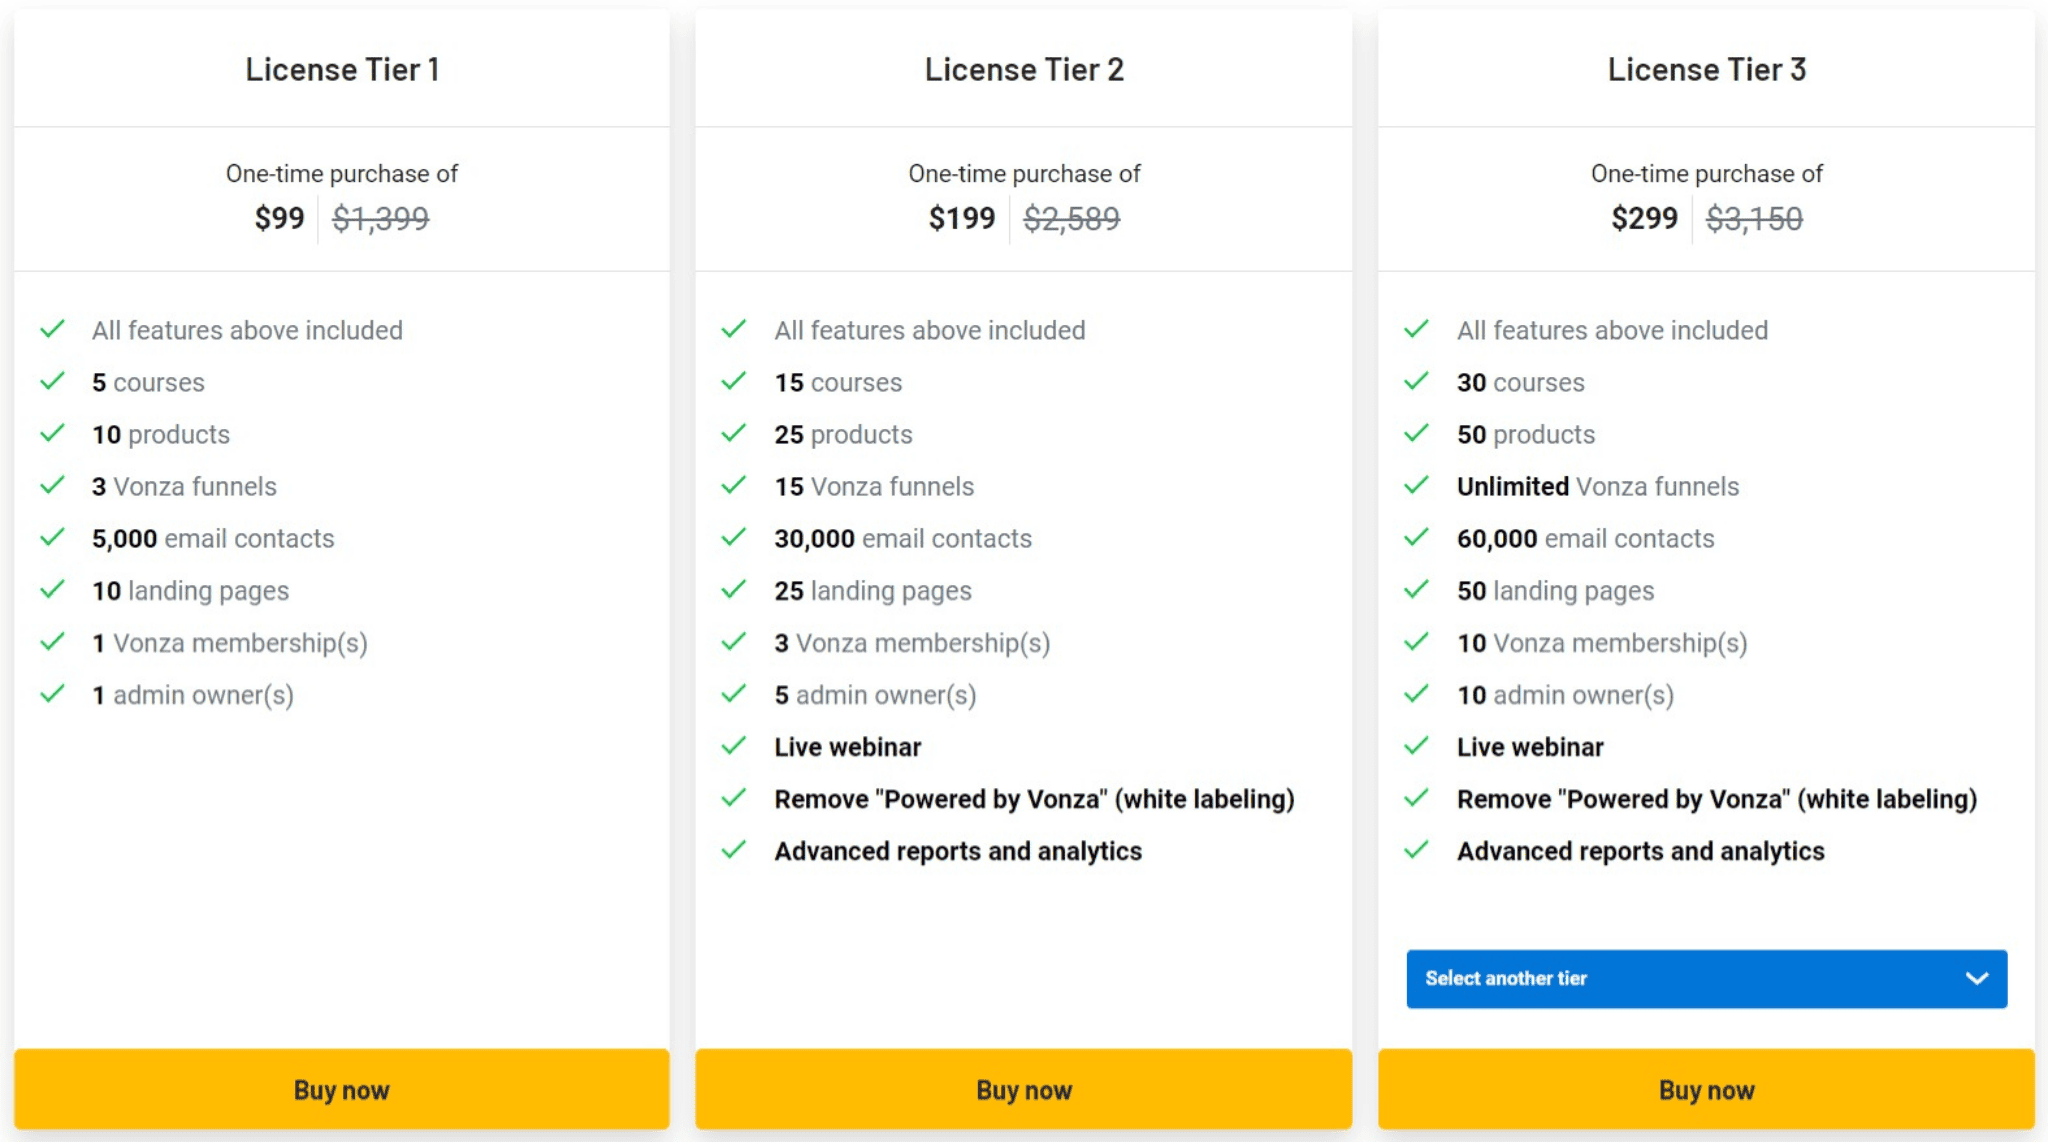Click '15 Vonza funnels' text
The image size is (2048, 1142).
[x=874, y=486]
